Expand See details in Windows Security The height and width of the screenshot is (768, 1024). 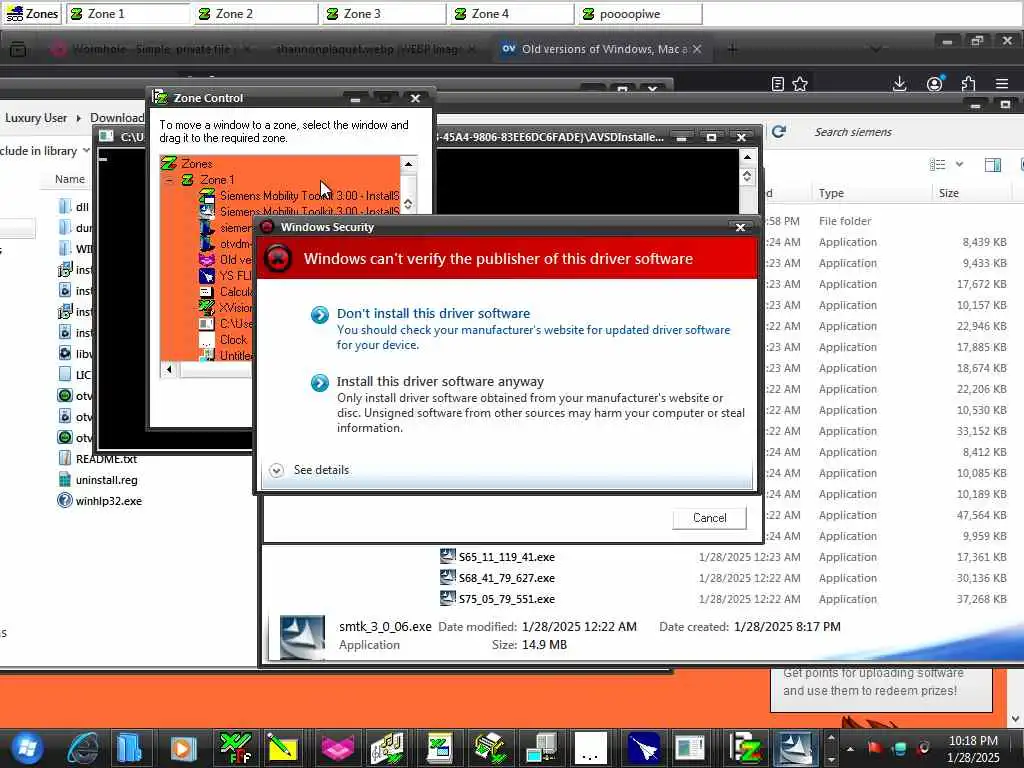309,470
